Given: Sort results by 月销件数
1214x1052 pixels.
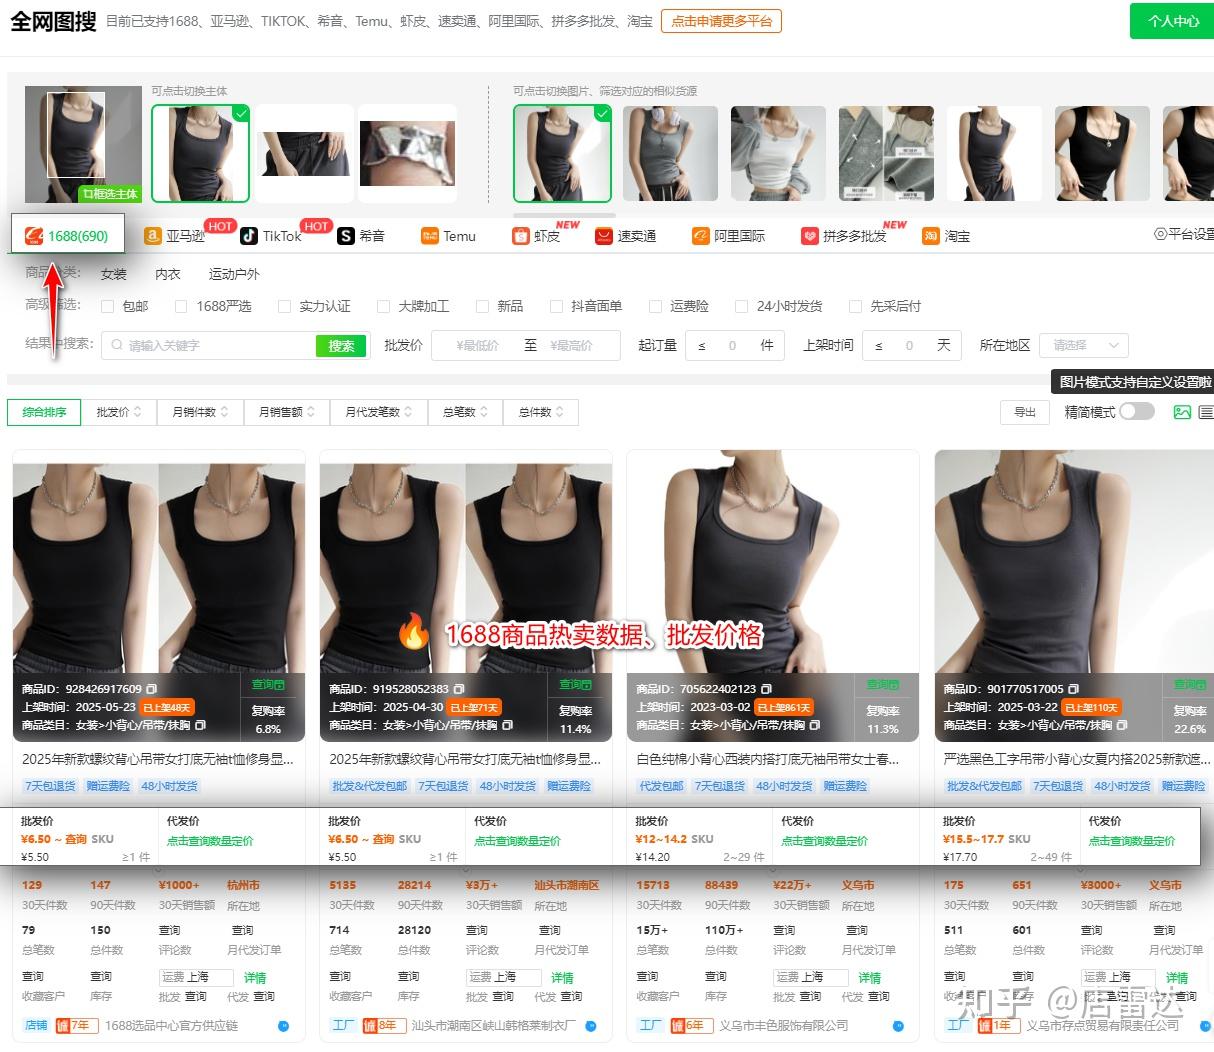Looking at the screenshot, I should coord(199,411).
